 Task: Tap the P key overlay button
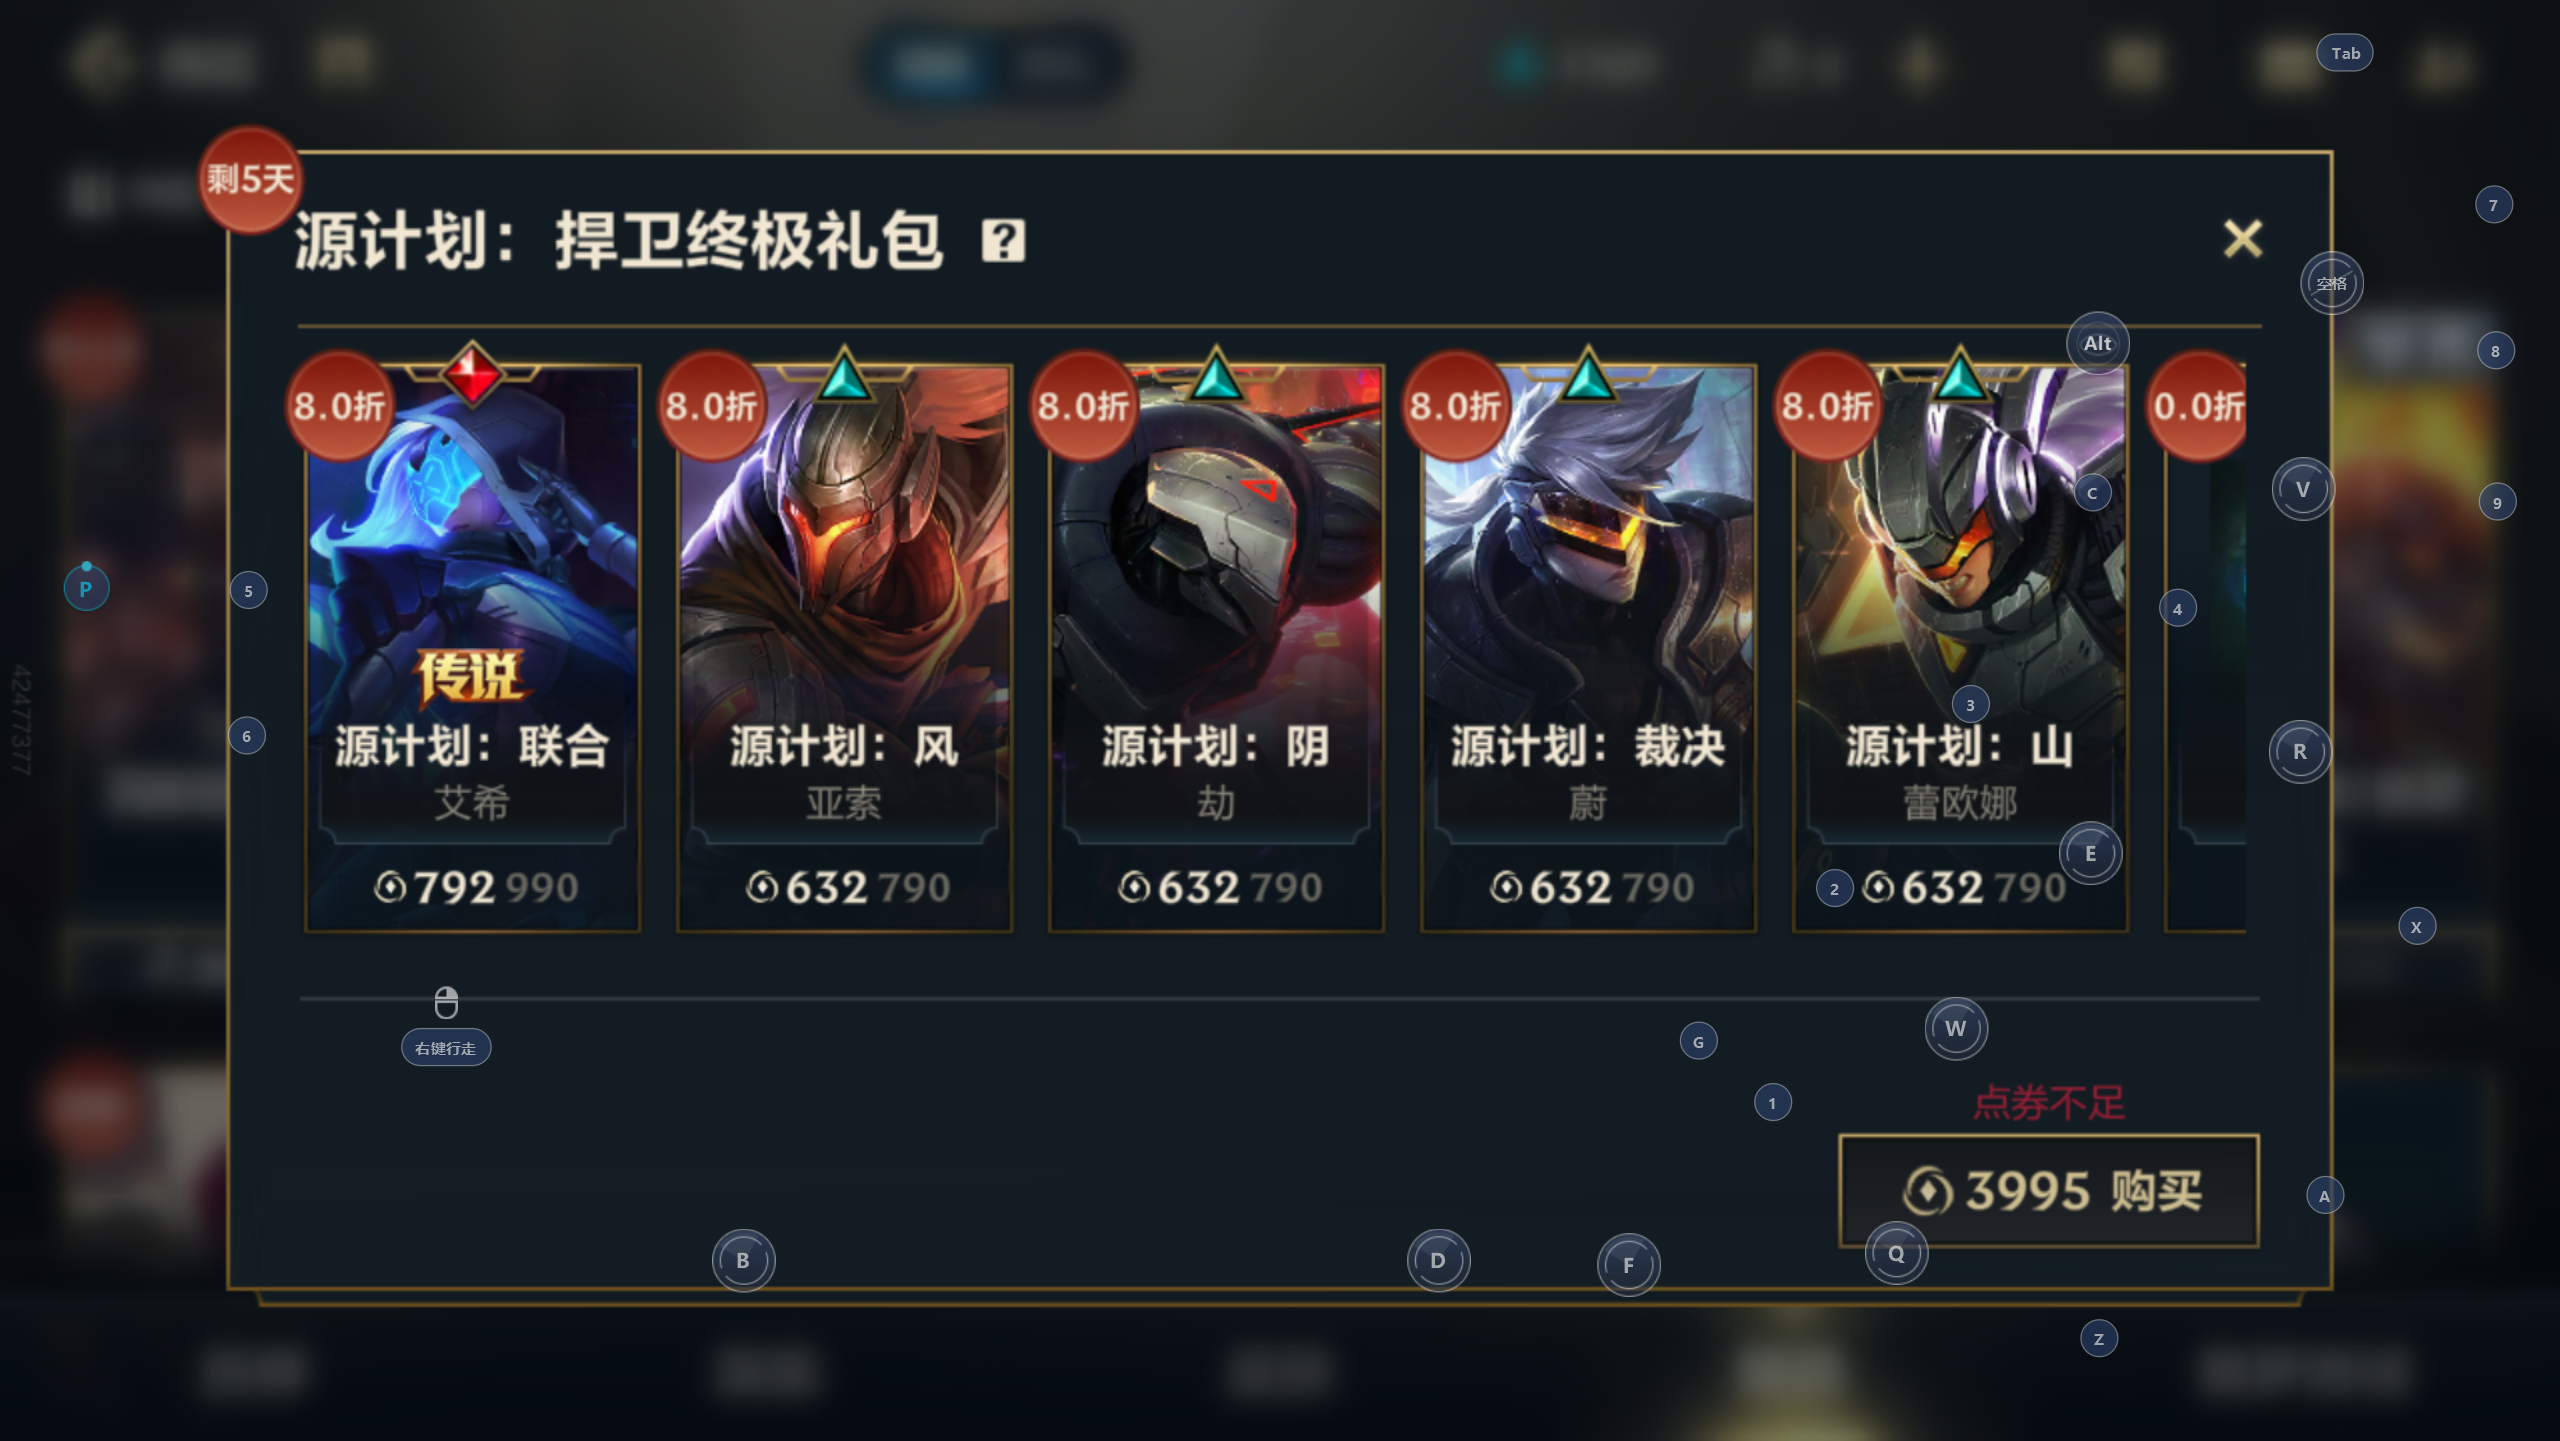tap(86, 588)
